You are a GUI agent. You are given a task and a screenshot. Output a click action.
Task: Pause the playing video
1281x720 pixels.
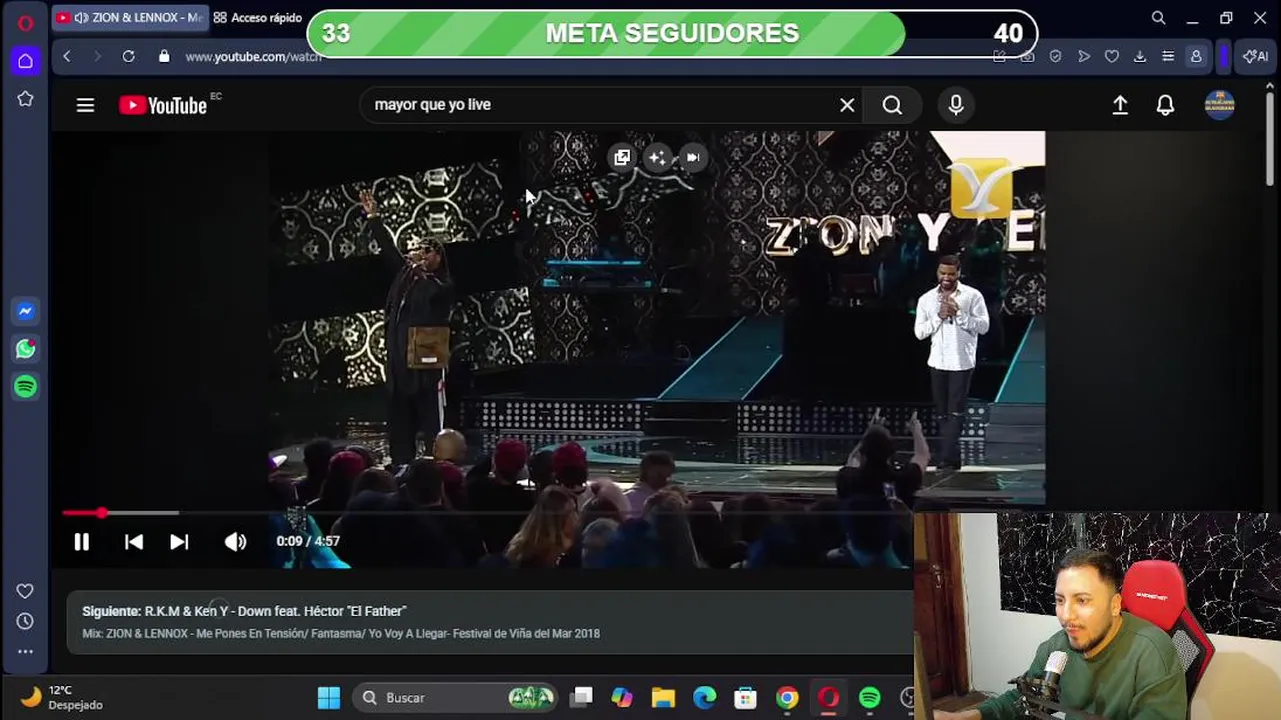pyautogui.click(x=82, y=541)
